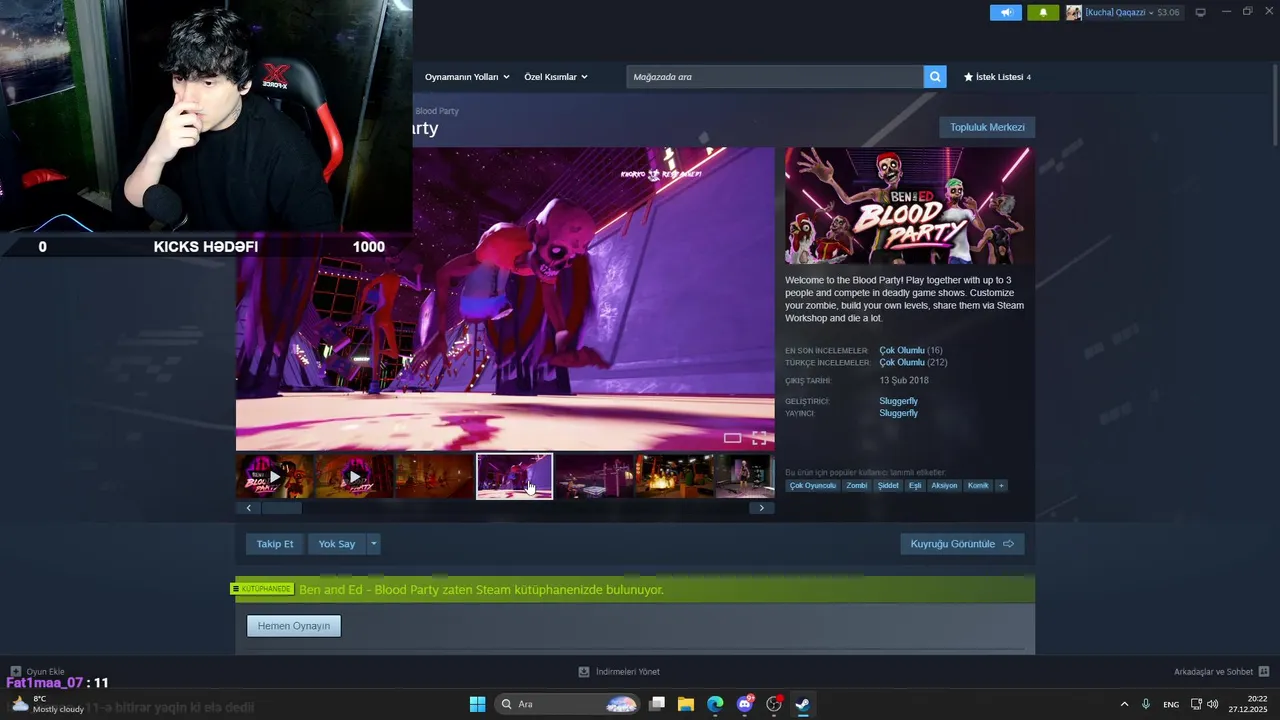Select the Şiddet tag
The image size is (1280, 720).
[x=888, y=486]
